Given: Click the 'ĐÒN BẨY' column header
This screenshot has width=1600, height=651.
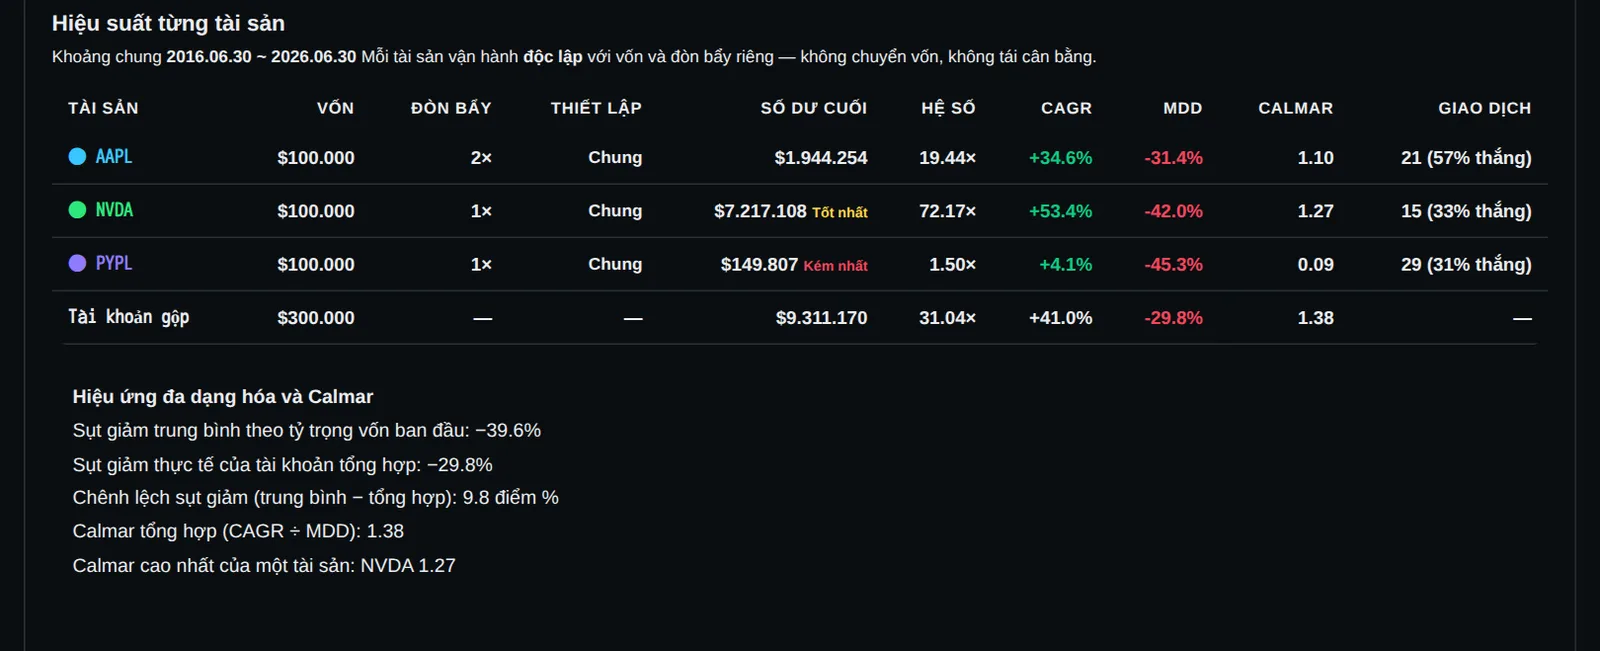Looking at the screenshot, I should pos(451,108).
